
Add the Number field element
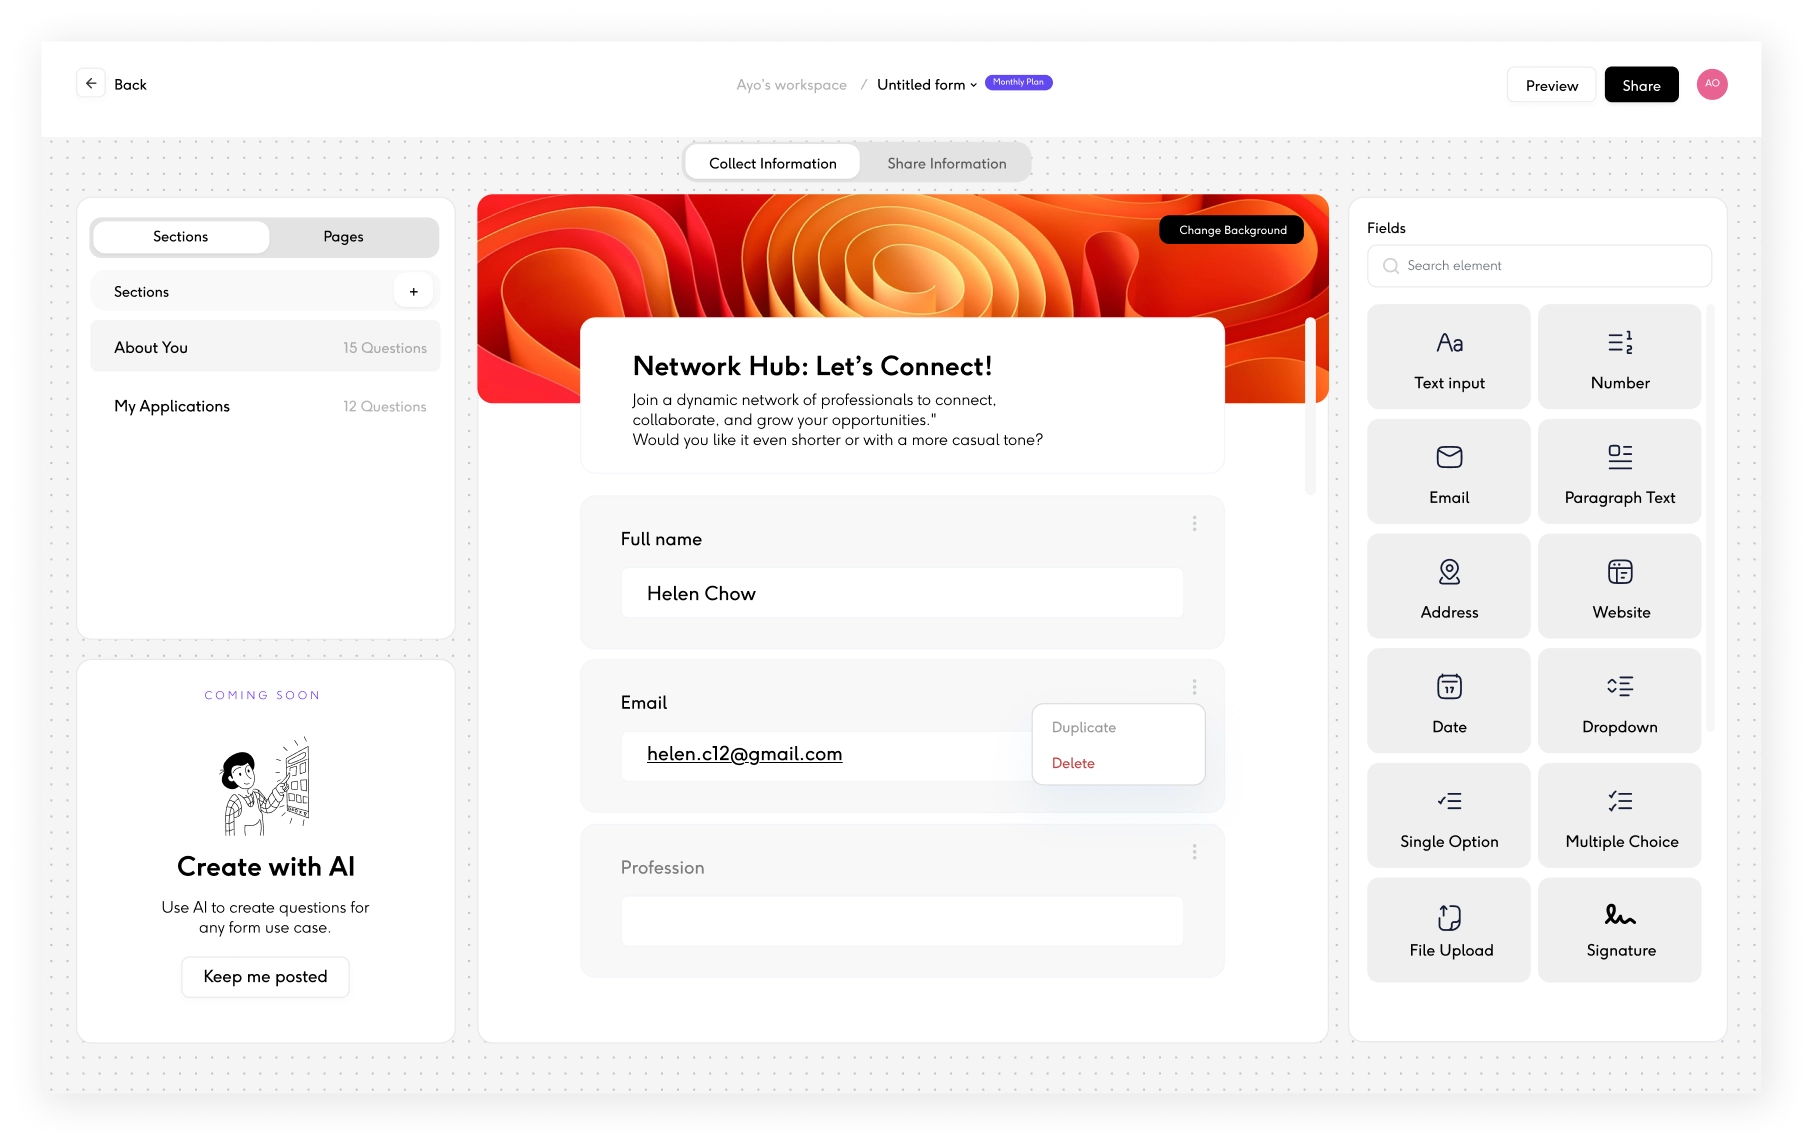pos(1619,357)
